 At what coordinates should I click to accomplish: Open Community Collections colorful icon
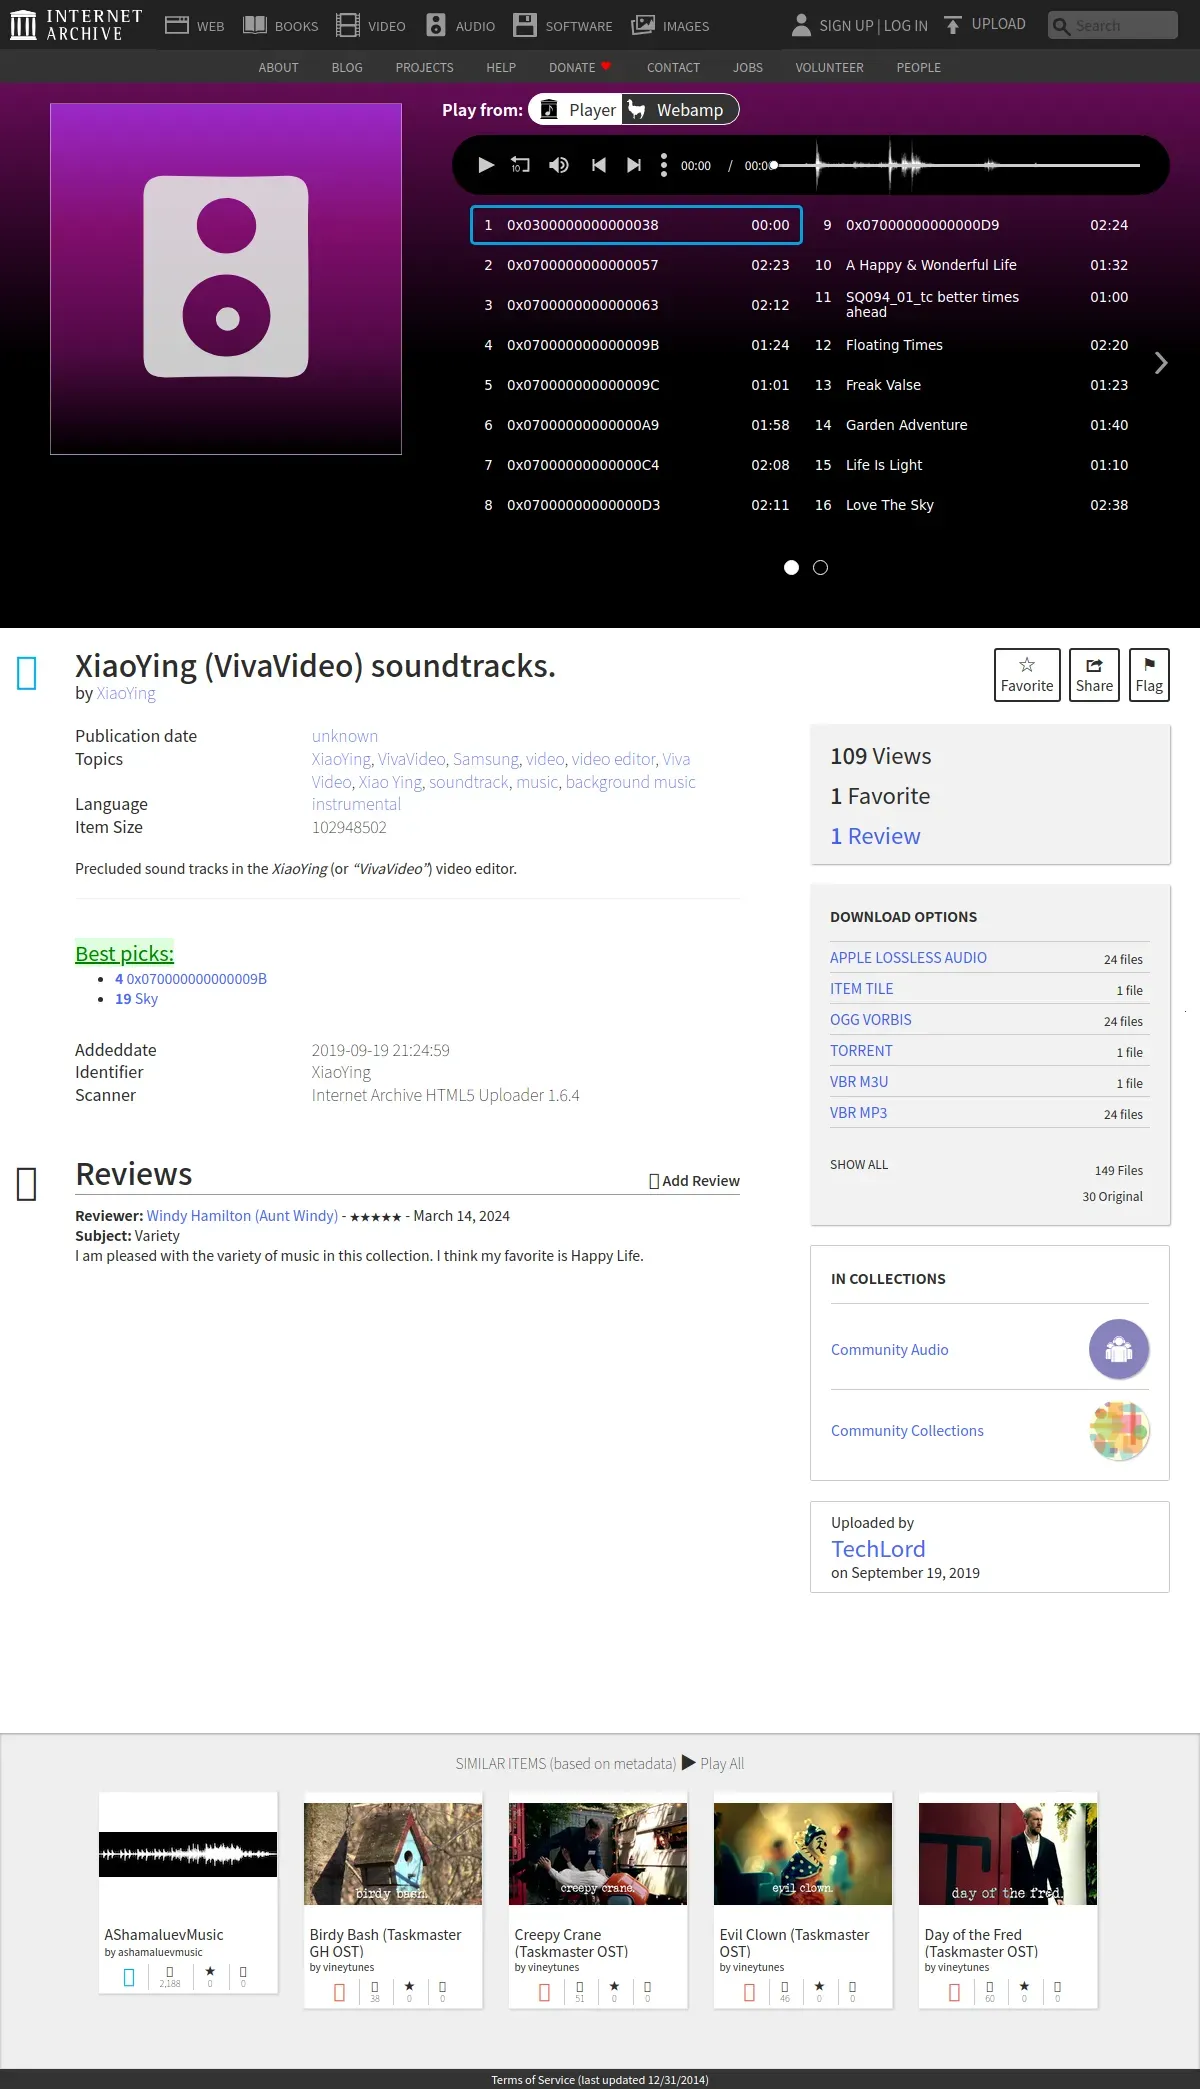tap(1119, 1430)
